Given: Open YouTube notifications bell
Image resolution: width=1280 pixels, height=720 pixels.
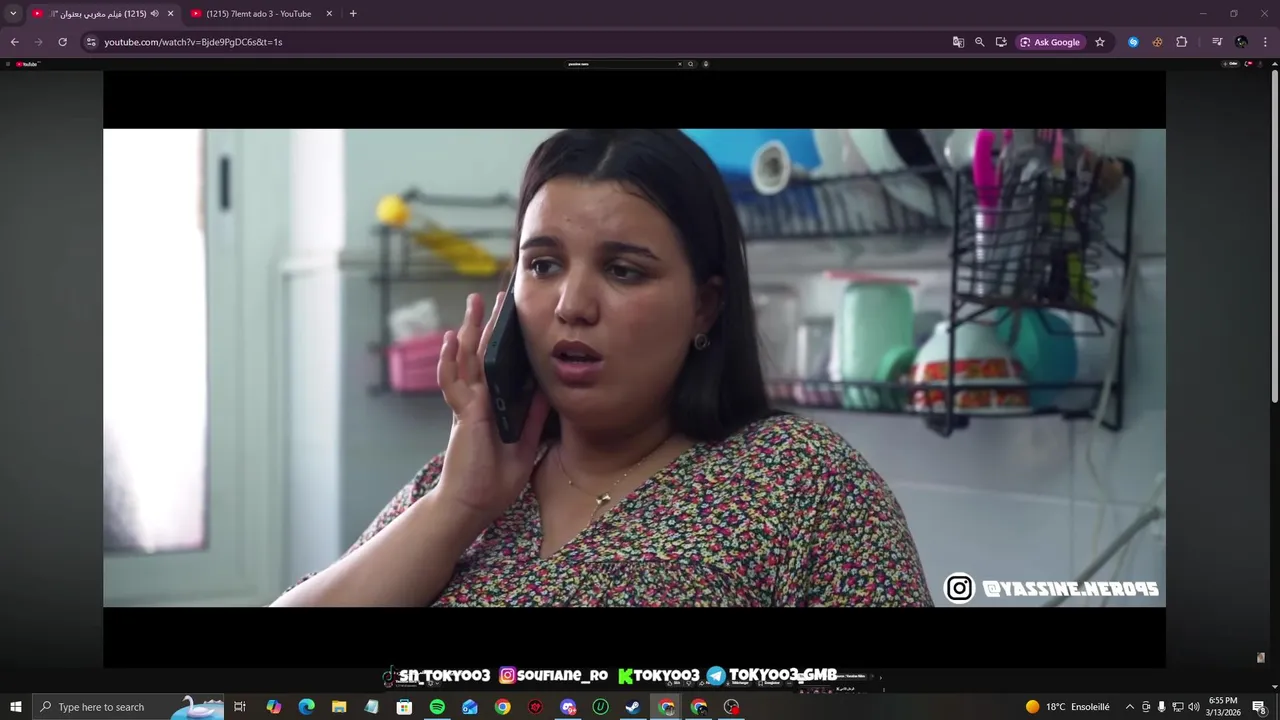Looking at the screenshot, I should tap(1247, 64).
